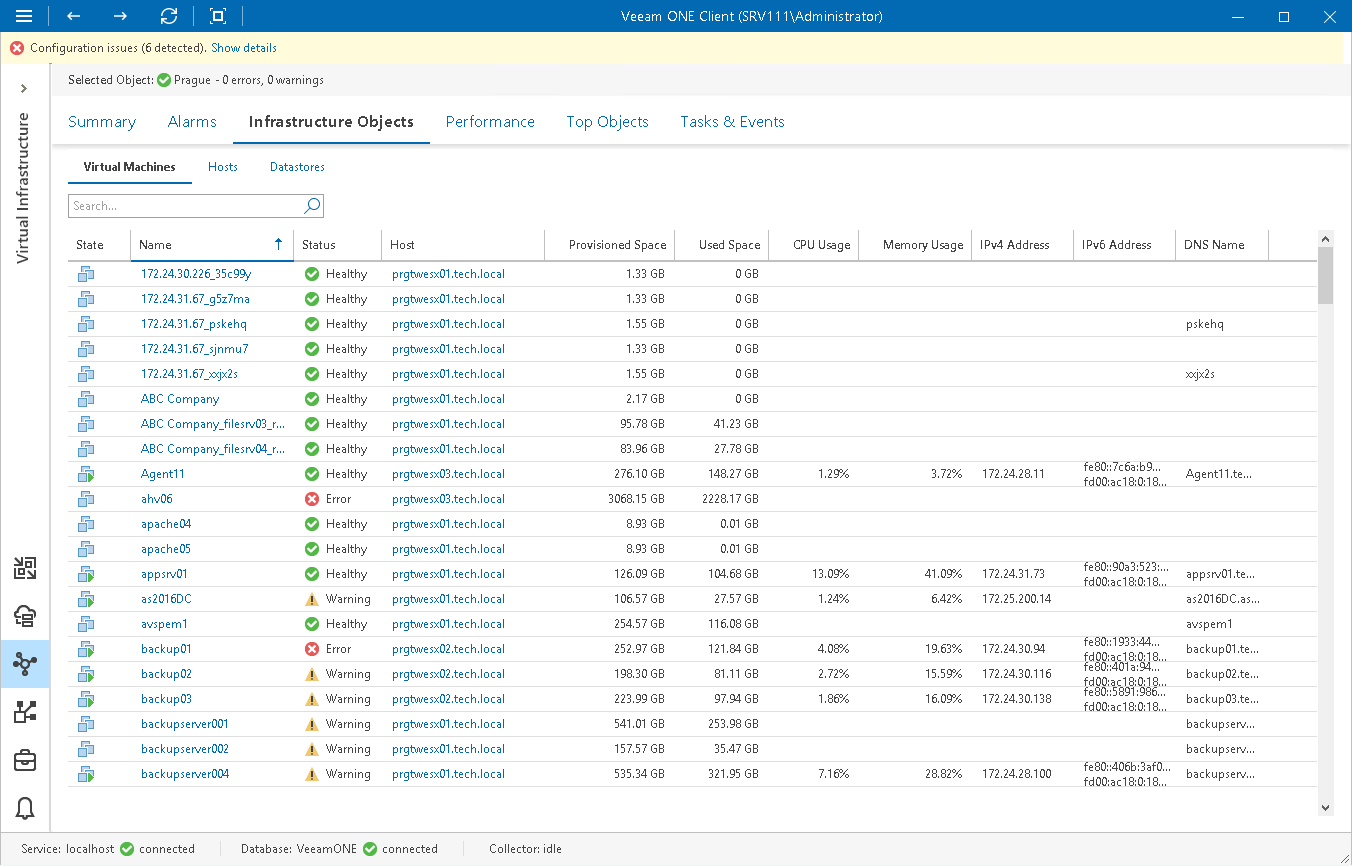Refresh the current view
Screen dimensions: 1352x866
168,16
